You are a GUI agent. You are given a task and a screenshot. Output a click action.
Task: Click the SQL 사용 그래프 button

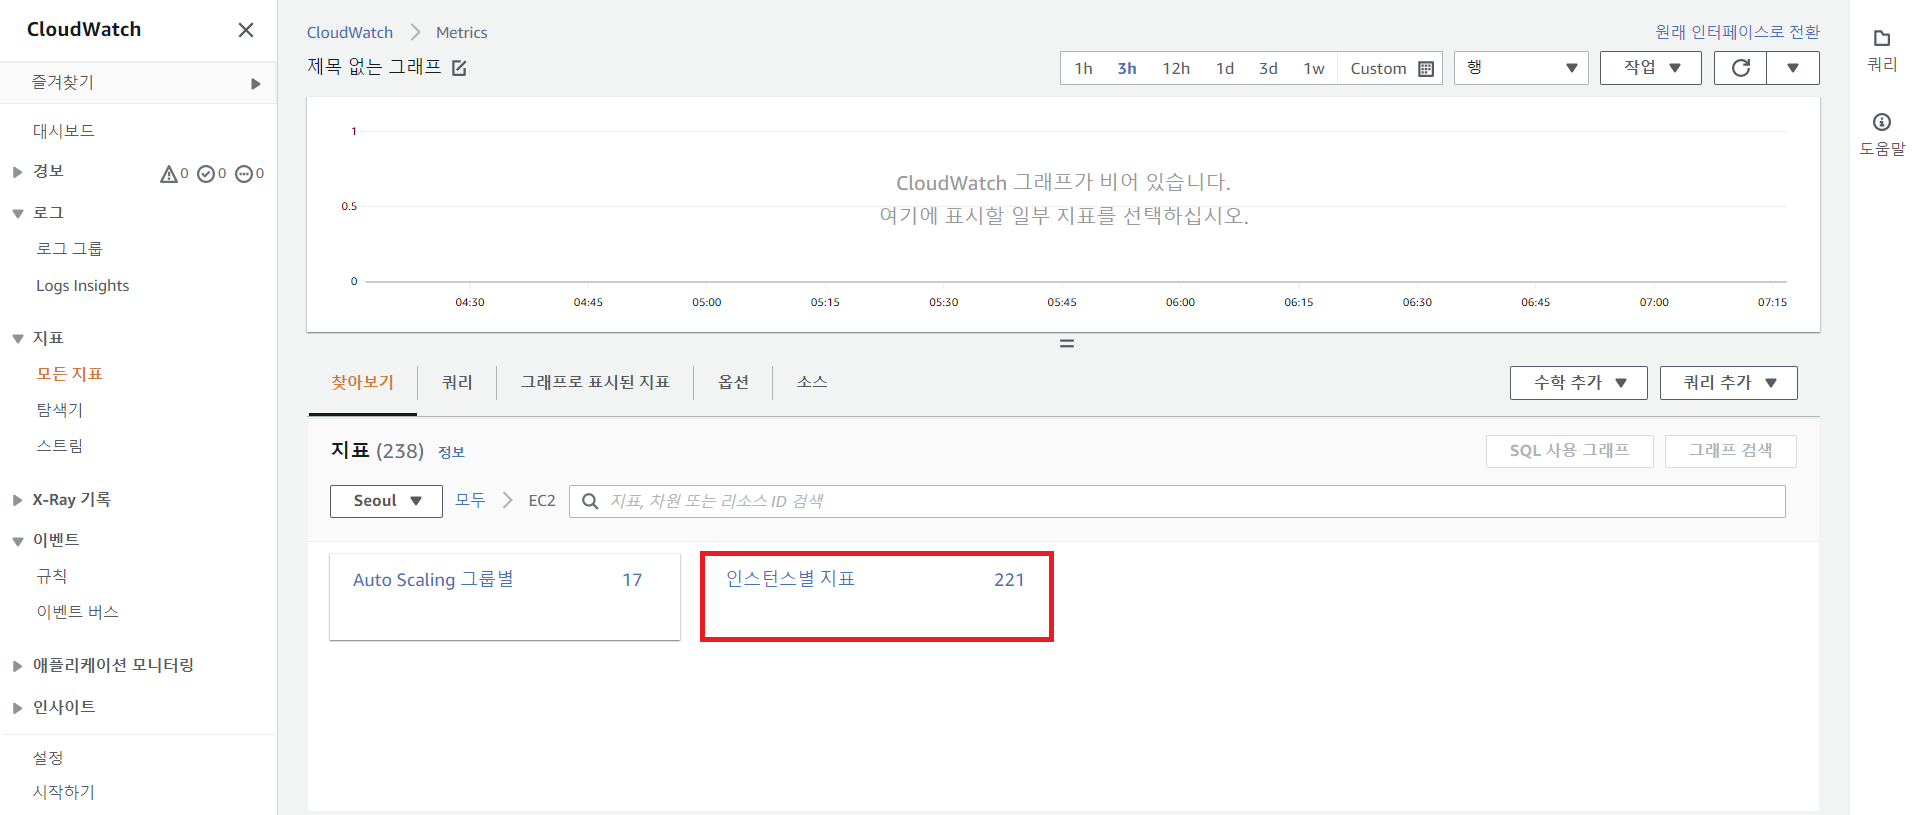tap(1570, 451)
